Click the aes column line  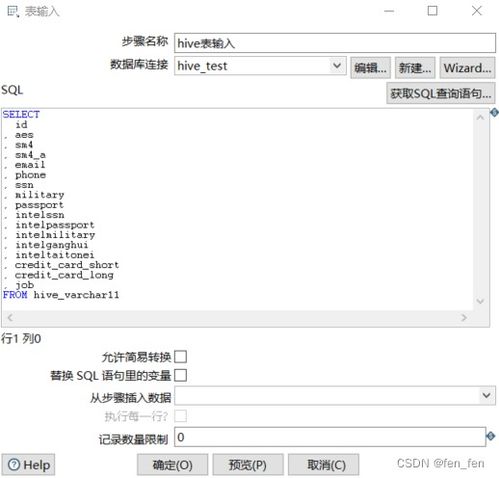pyautogui.click(x=24, y=135)
